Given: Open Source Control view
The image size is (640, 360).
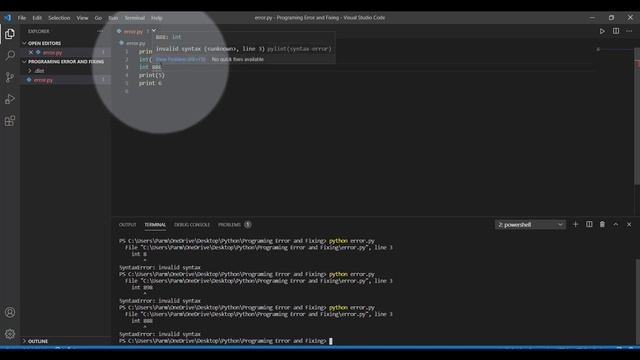Looking at the screenshot, I should (x=10, y=77).
